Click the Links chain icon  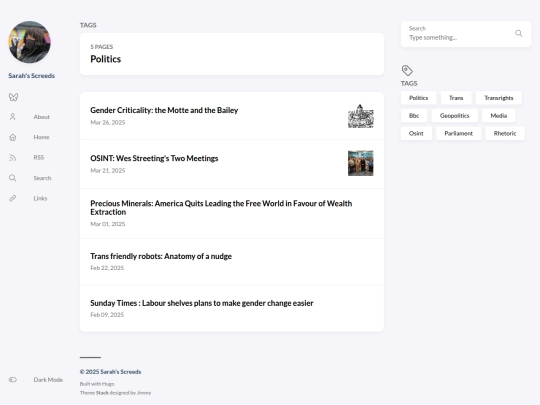13,198
